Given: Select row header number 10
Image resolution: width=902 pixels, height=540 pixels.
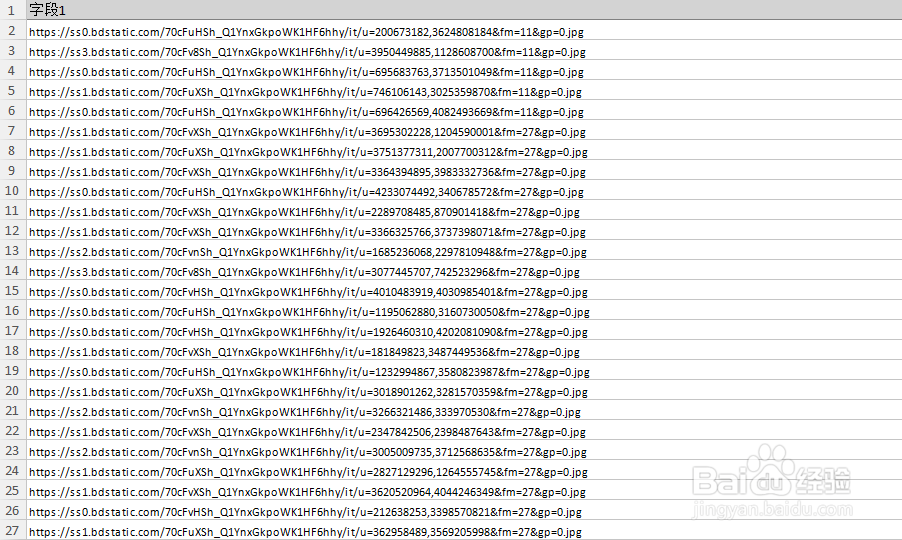Looking at the screenshot, I should point(13,190).
